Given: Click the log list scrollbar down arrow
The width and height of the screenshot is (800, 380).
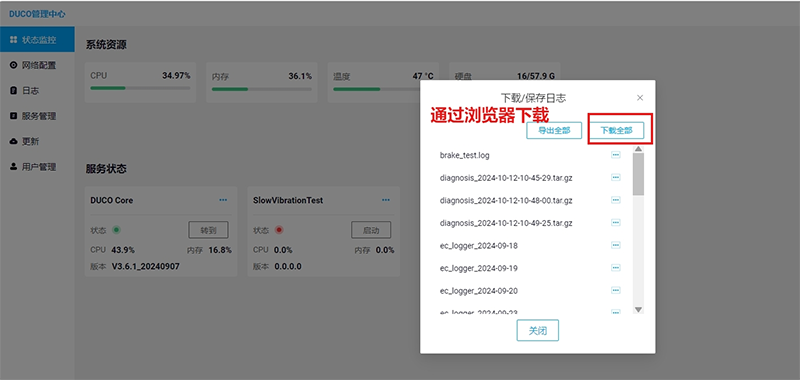Looking at the screenshot, I should [638, 310].
